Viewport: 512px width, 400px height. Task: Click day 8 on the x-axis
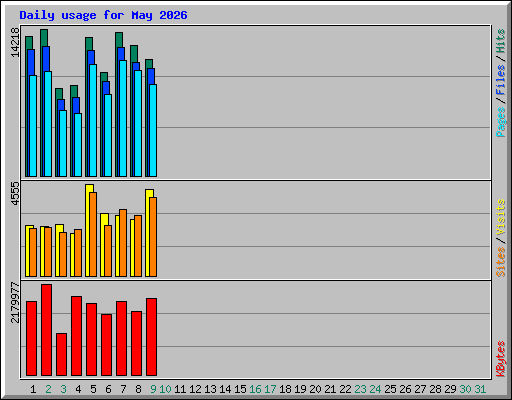(x=138, y=389)
